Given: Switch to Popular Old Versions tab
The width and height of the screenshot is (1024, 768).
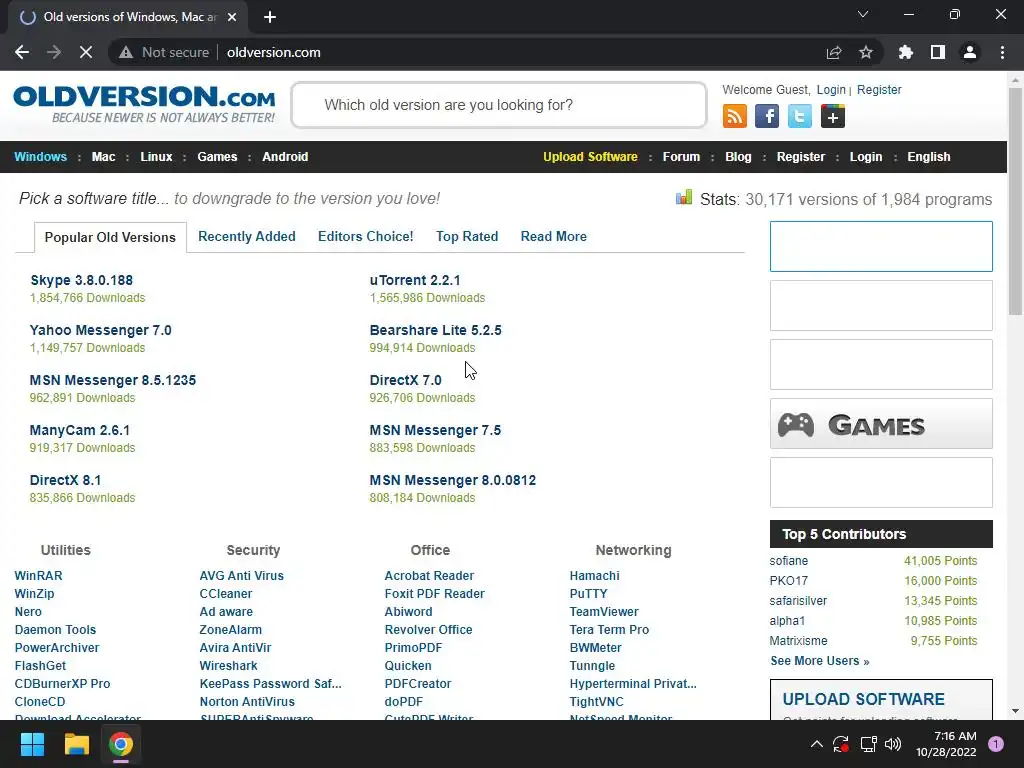Looking at the screenshot, I should 110,237.
